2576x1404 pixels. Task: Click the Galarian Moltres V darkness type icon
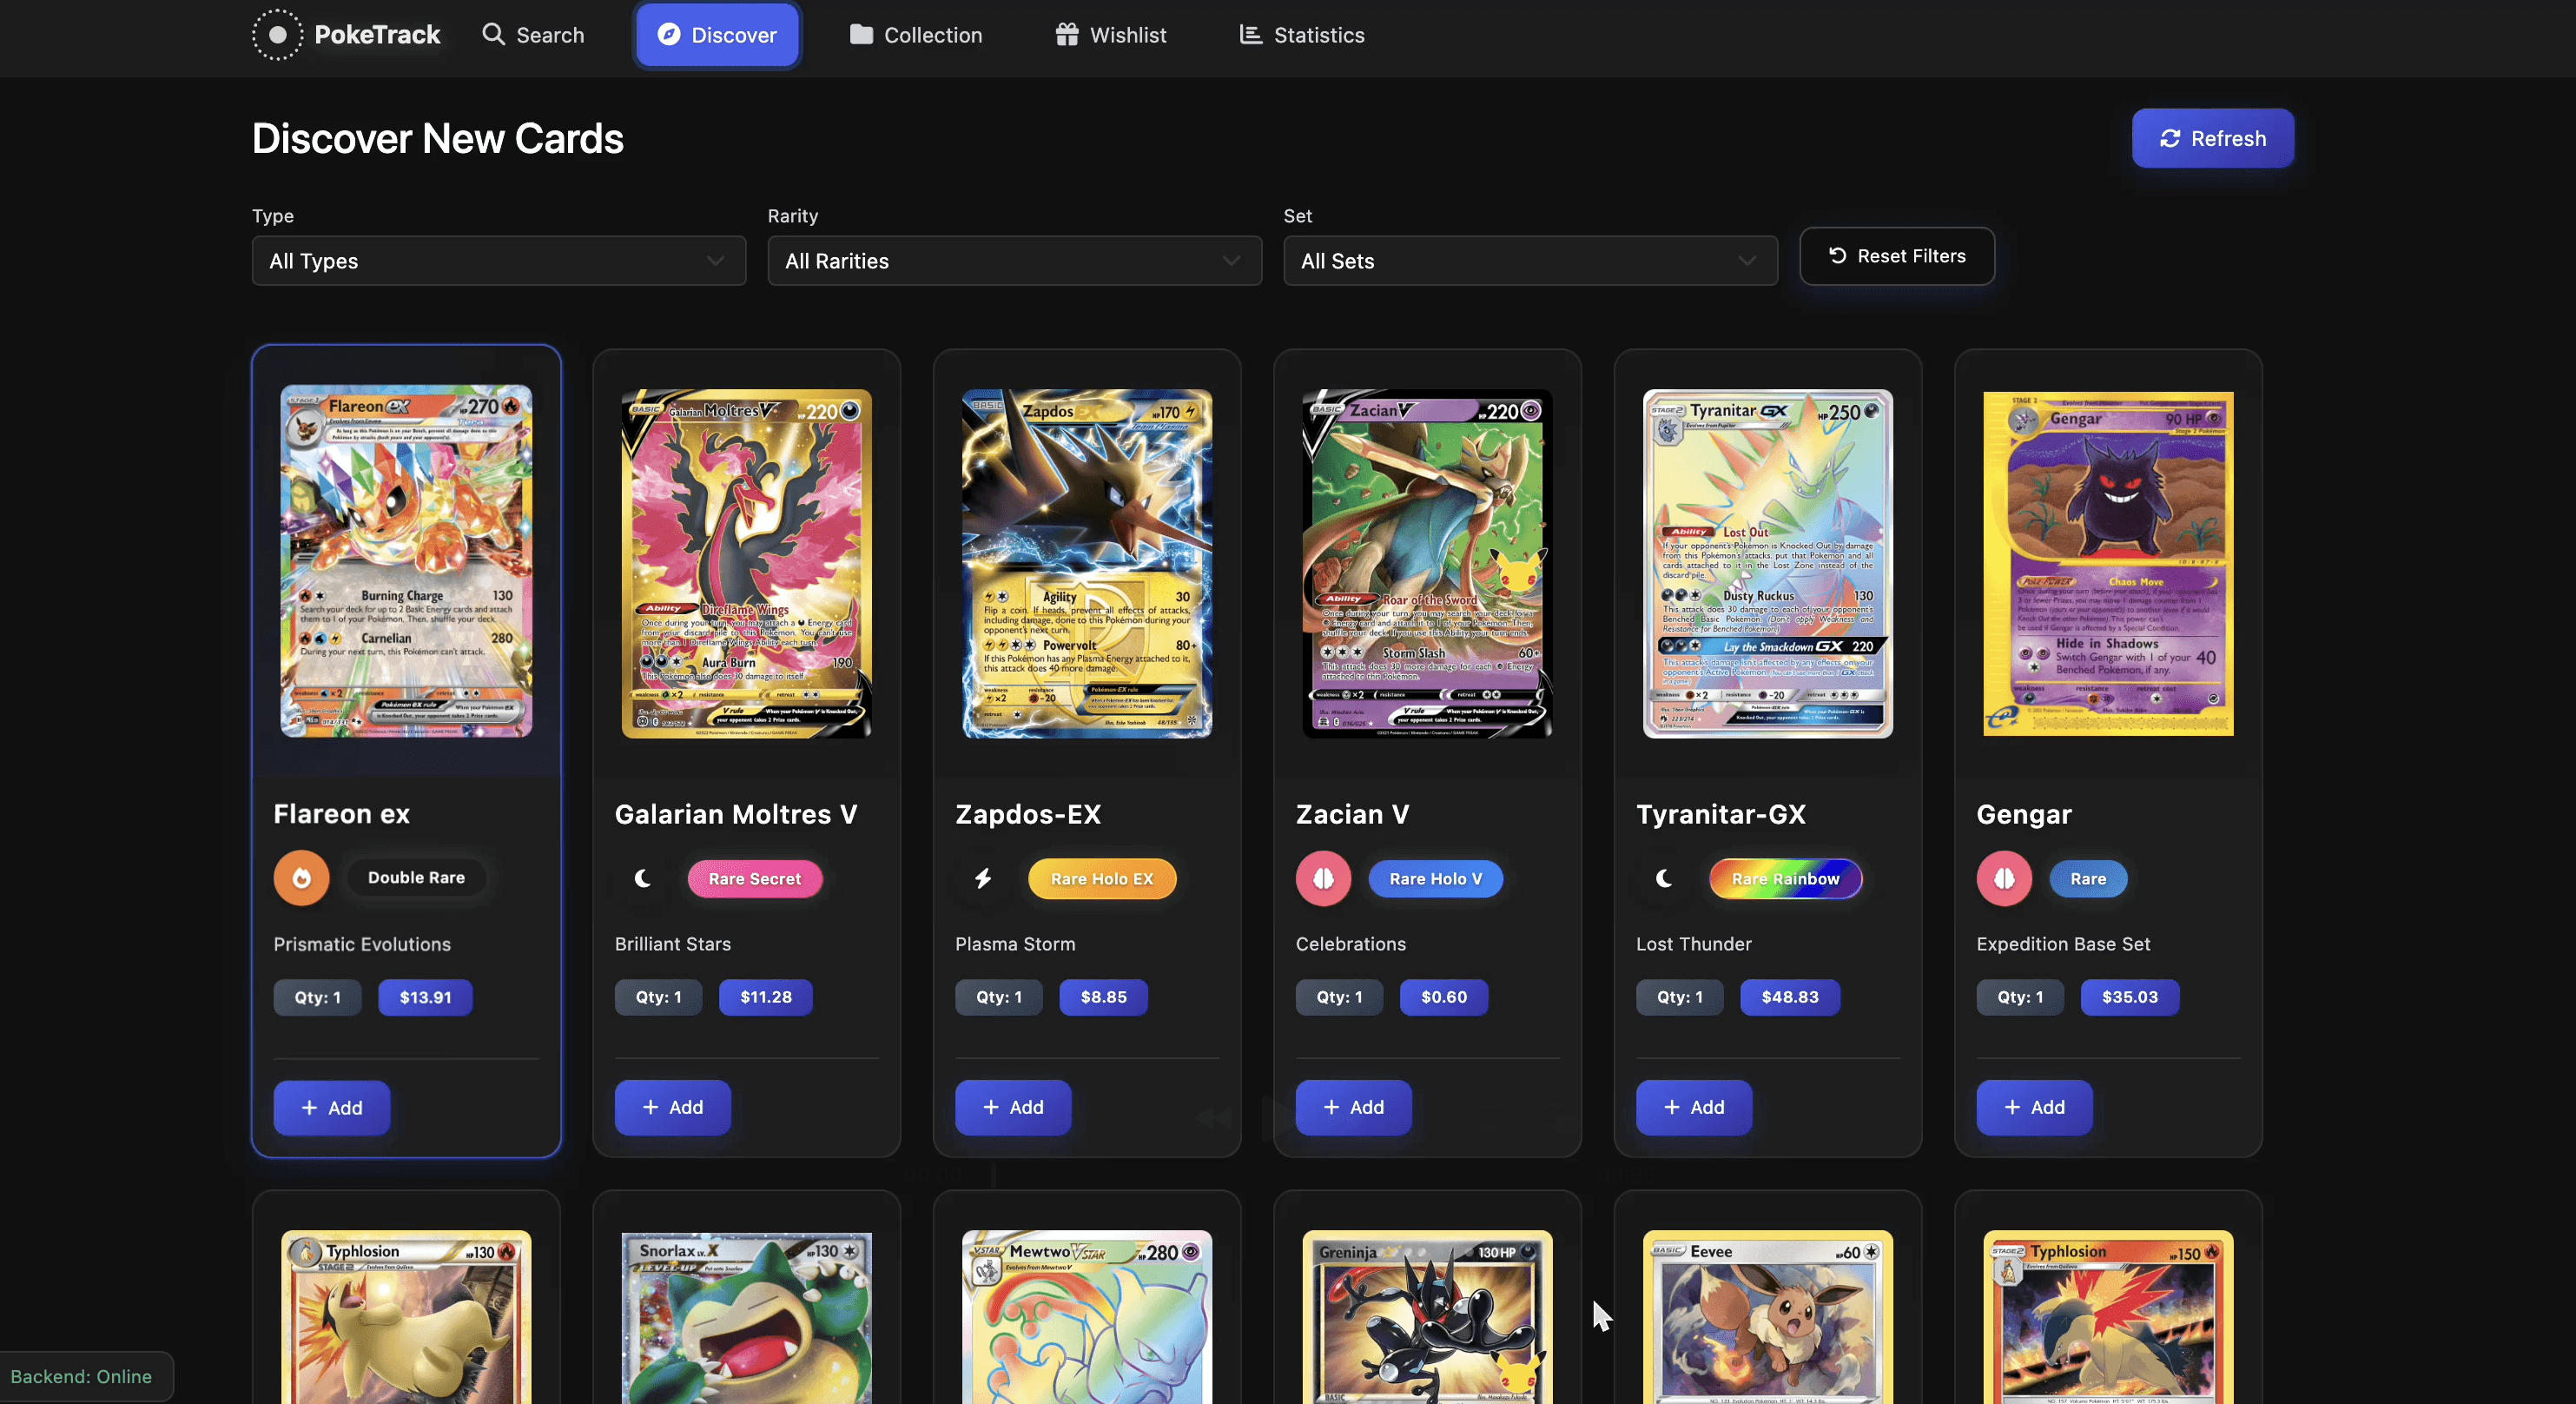642,879
